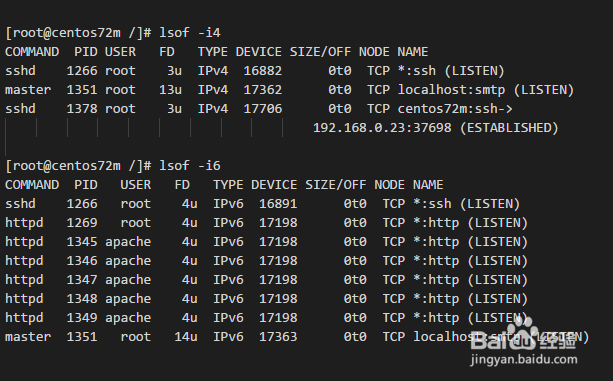Click the 192.168.0.23:37698 (ESTABLISHED) address
This screenshot has height=381, width=613.
pyautogui.click(x=436, y=128)
